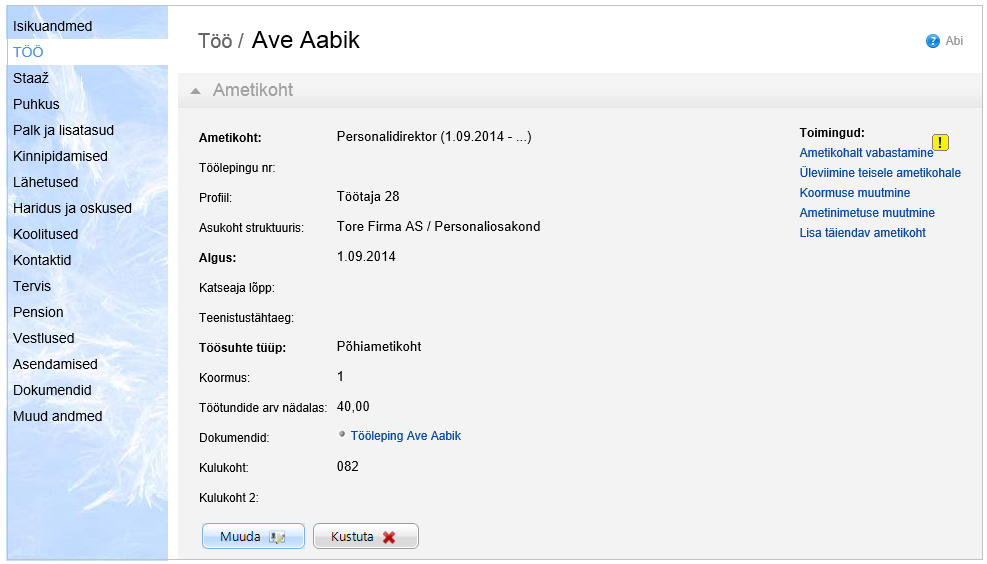This screenshot has width=987, height=564.
Task: Open the Puhkus sidebar item
Action: [36, 104]
